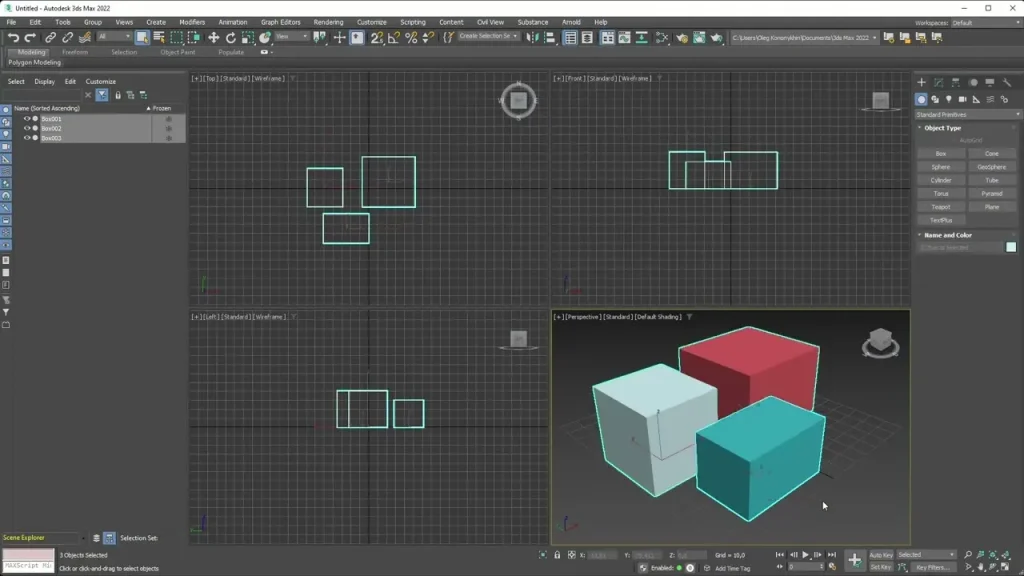Image resolution: width=1024 pixels, height=576 pixels.
Task: Click the Teapot creation button
Action: (x=940, y=207)
